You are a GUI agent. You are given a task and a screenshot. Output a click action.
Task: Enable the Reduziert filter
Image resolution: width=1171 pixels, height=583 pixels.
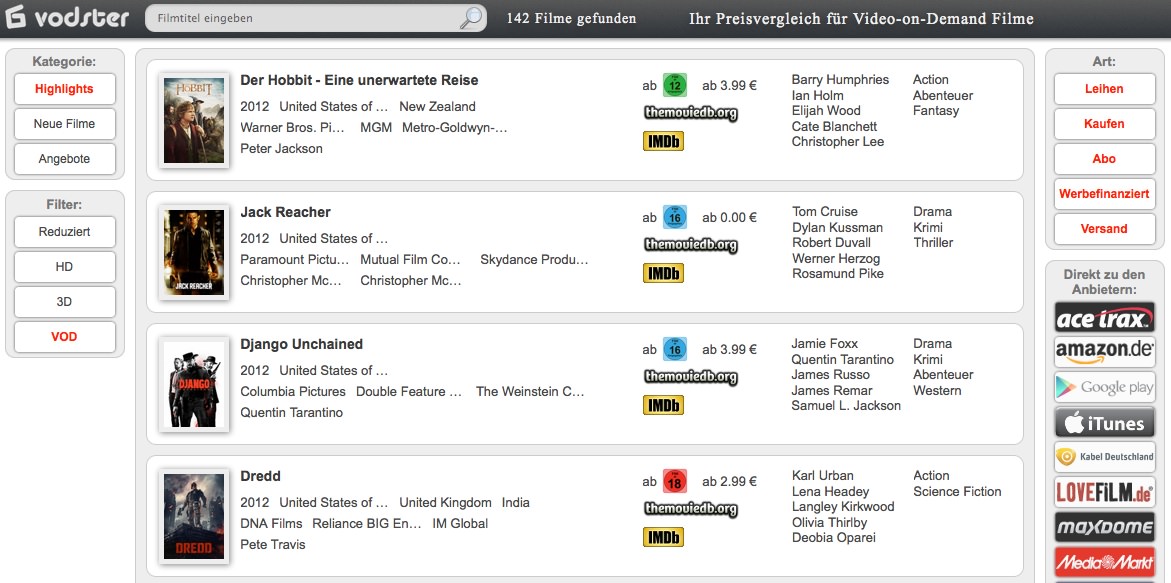coord(64,231)
